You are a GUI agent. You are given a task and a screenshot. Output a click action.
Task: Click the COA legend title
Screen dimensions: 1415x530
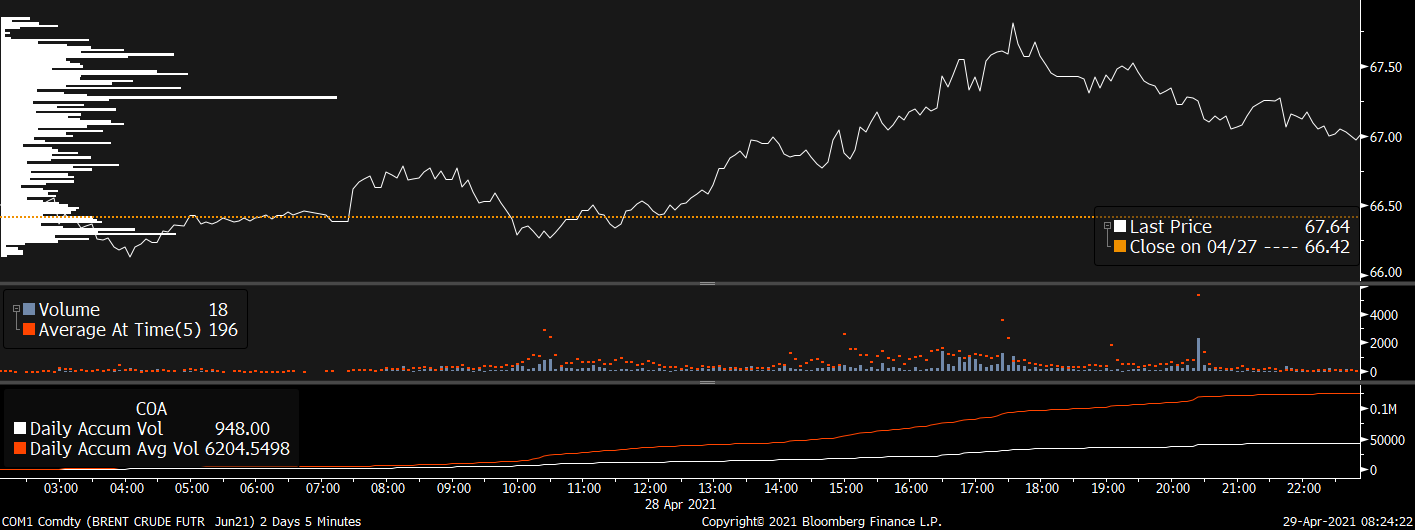(151, 409)
